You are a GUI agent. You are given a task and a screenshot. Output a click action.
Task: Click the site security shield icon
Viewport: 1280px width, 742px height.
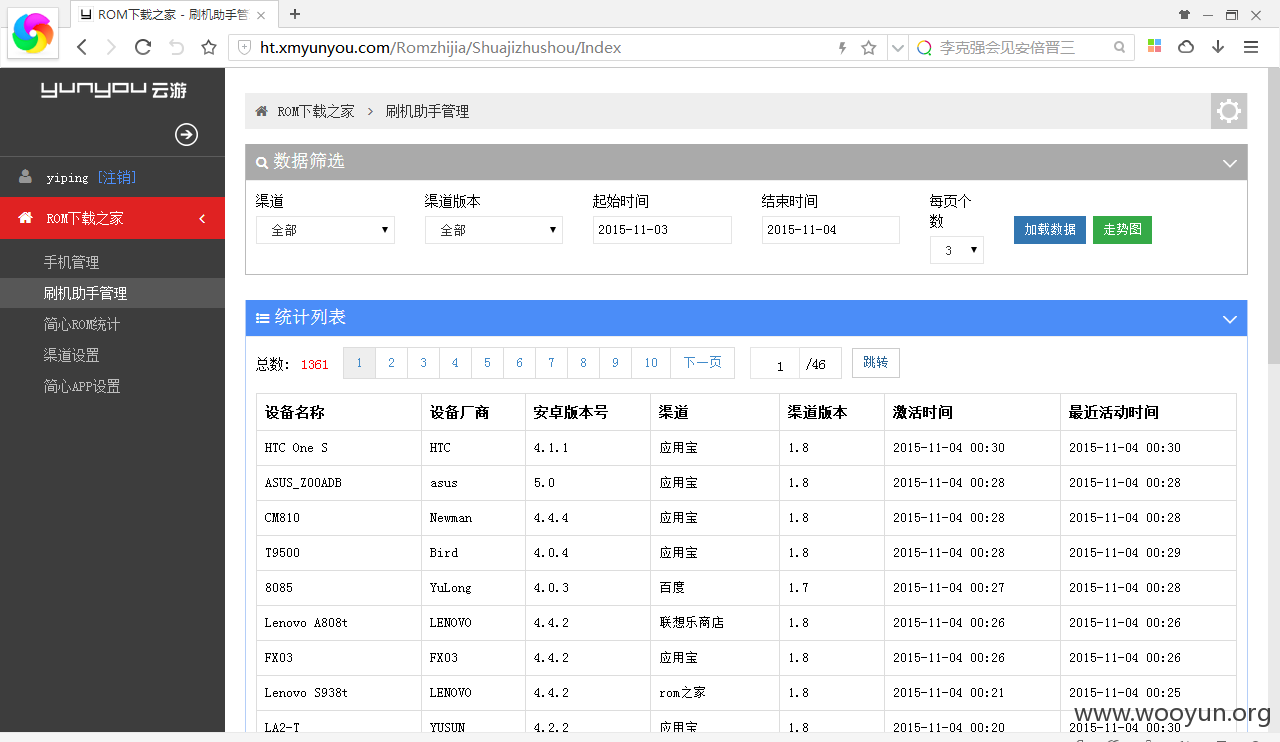[244, 48]
